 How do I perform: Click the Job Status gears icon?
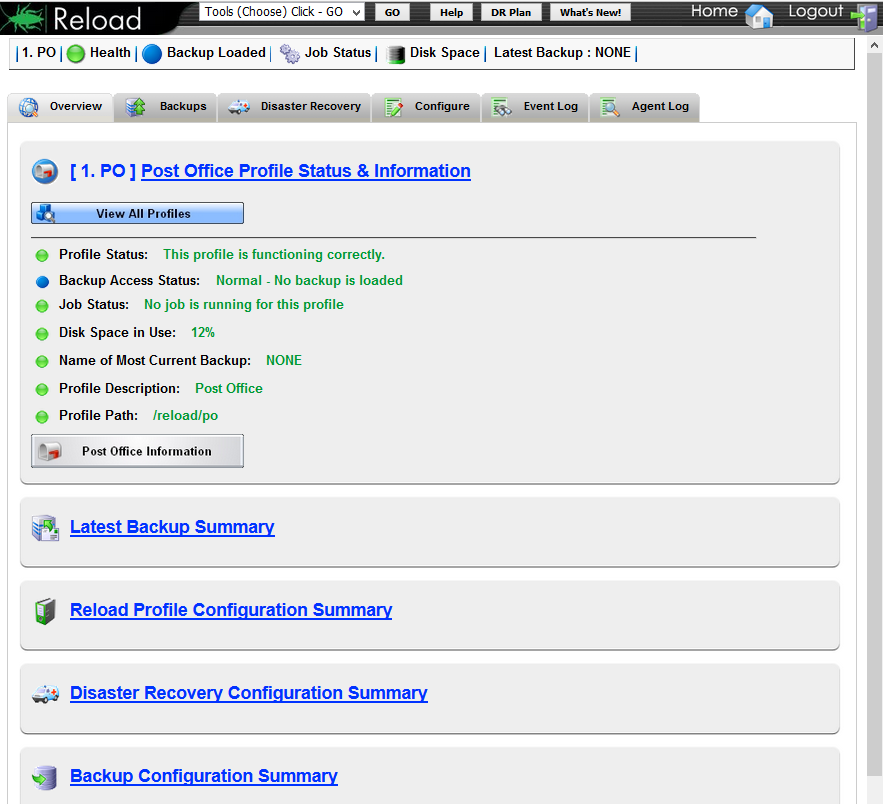point(289,53)
